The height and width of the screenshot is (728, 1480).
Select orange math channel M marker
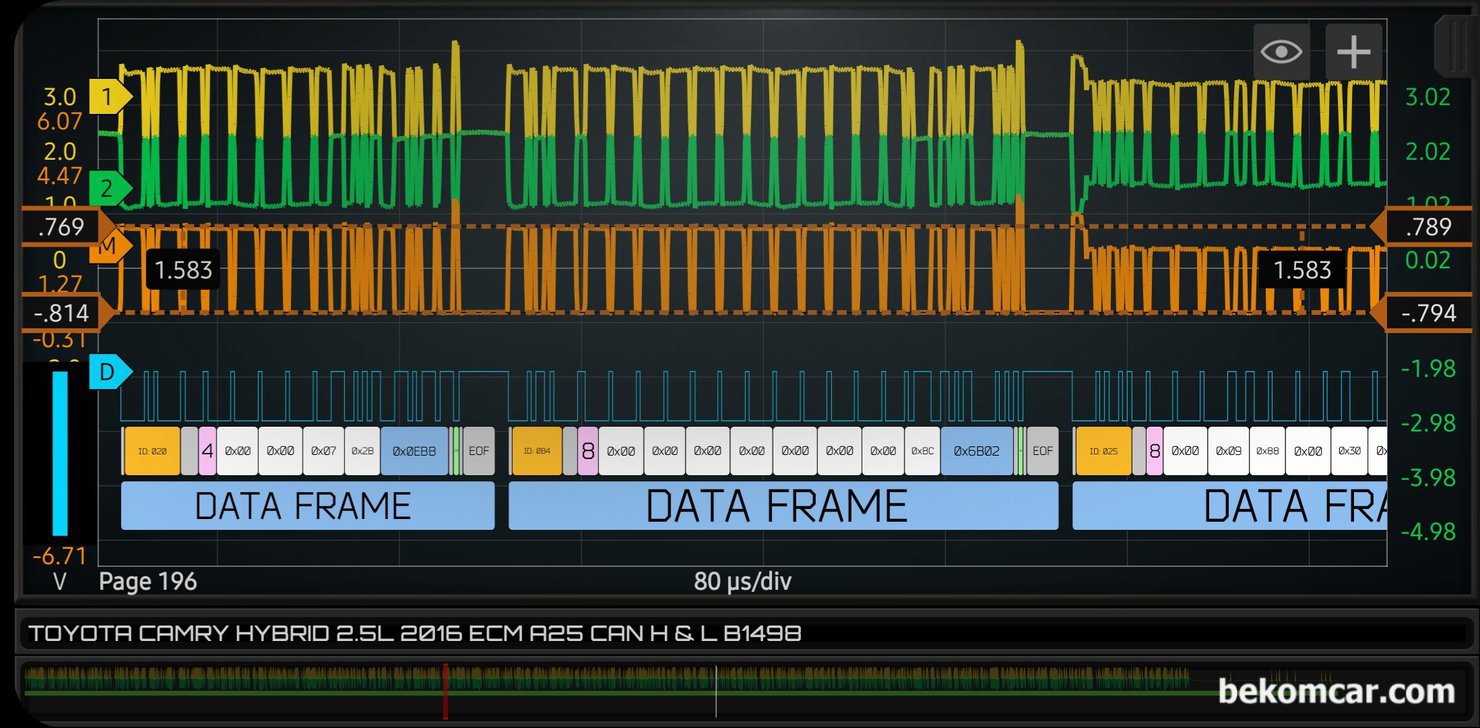pos(111,247)
